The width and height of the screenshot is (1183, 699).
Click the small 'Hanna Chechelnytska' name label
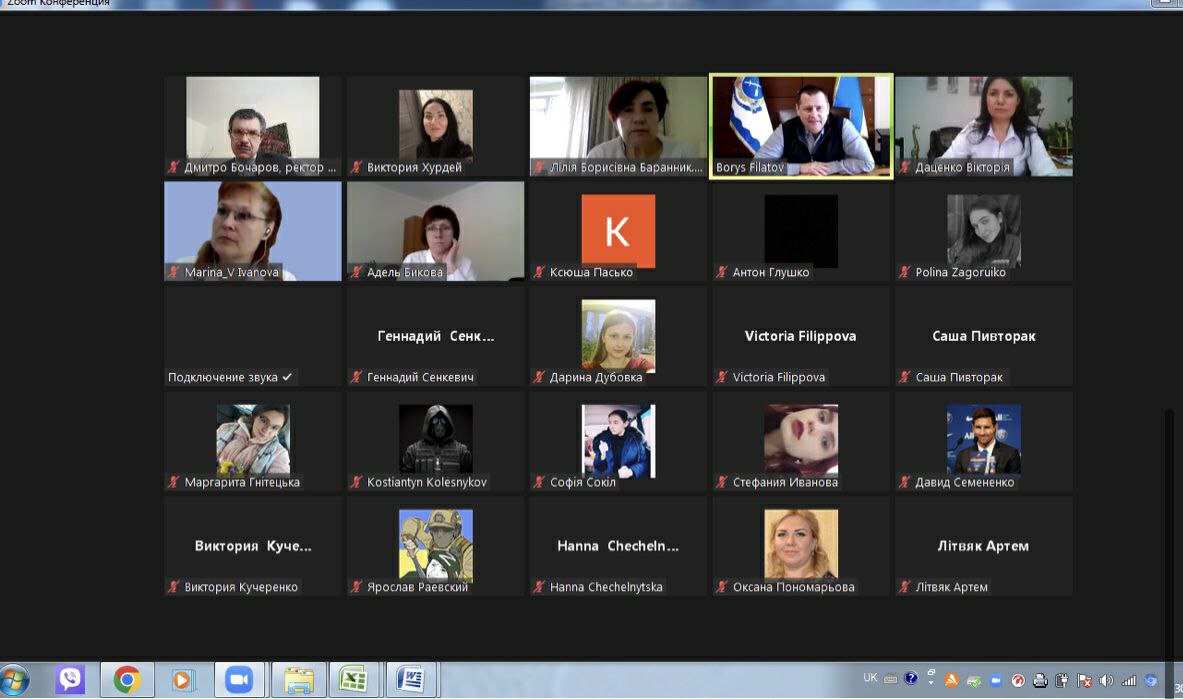pos(606,587)
